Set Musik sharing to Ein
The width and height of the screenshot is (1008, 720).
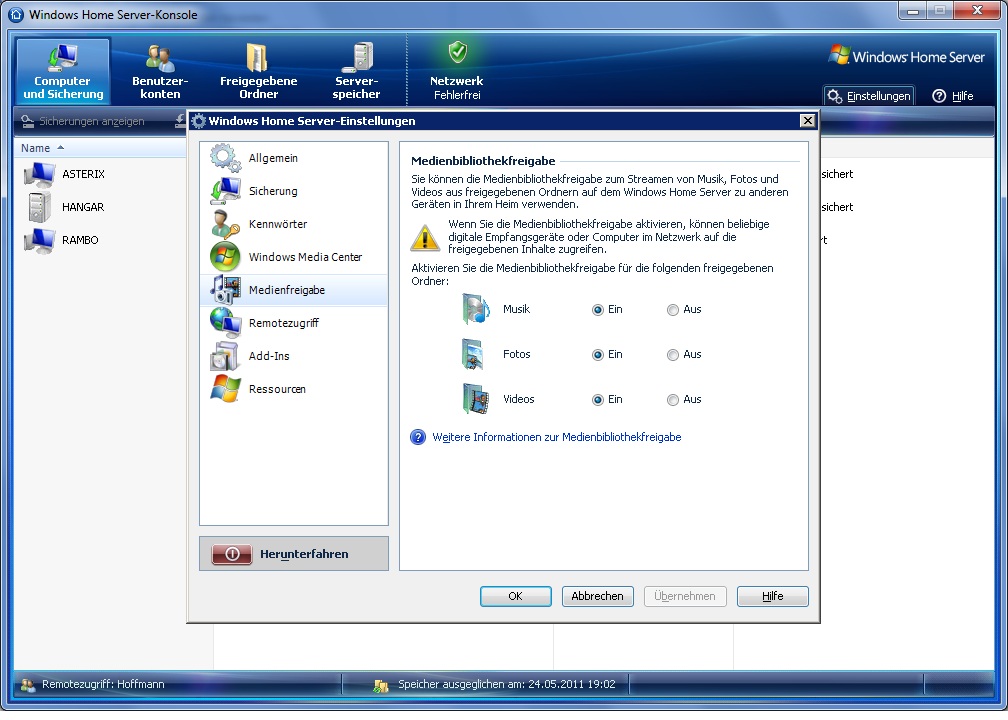coord(598,310)
